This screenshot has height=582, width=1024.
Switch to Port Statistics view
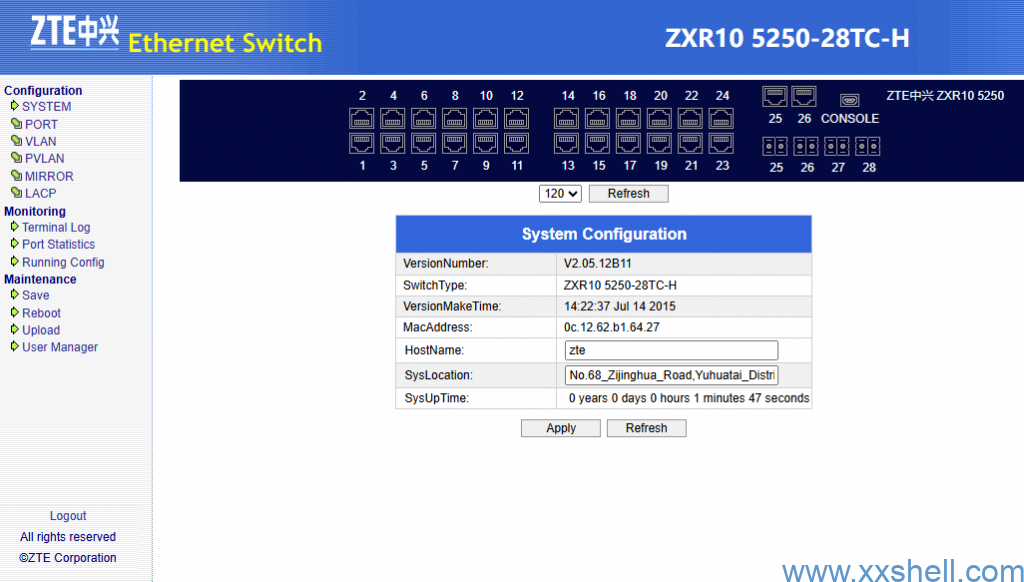[58, 244]
